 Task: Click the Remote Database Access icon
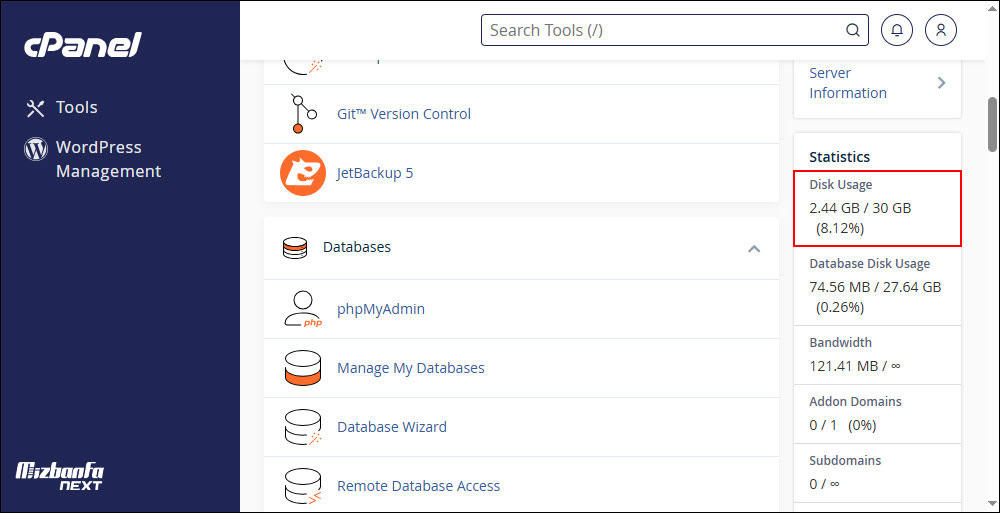tap(303, 486)
